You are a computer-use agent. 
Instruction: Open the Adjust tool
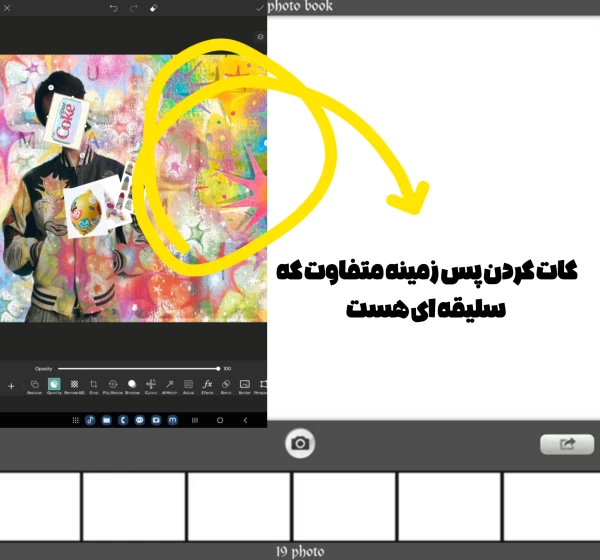coord(188,386)
